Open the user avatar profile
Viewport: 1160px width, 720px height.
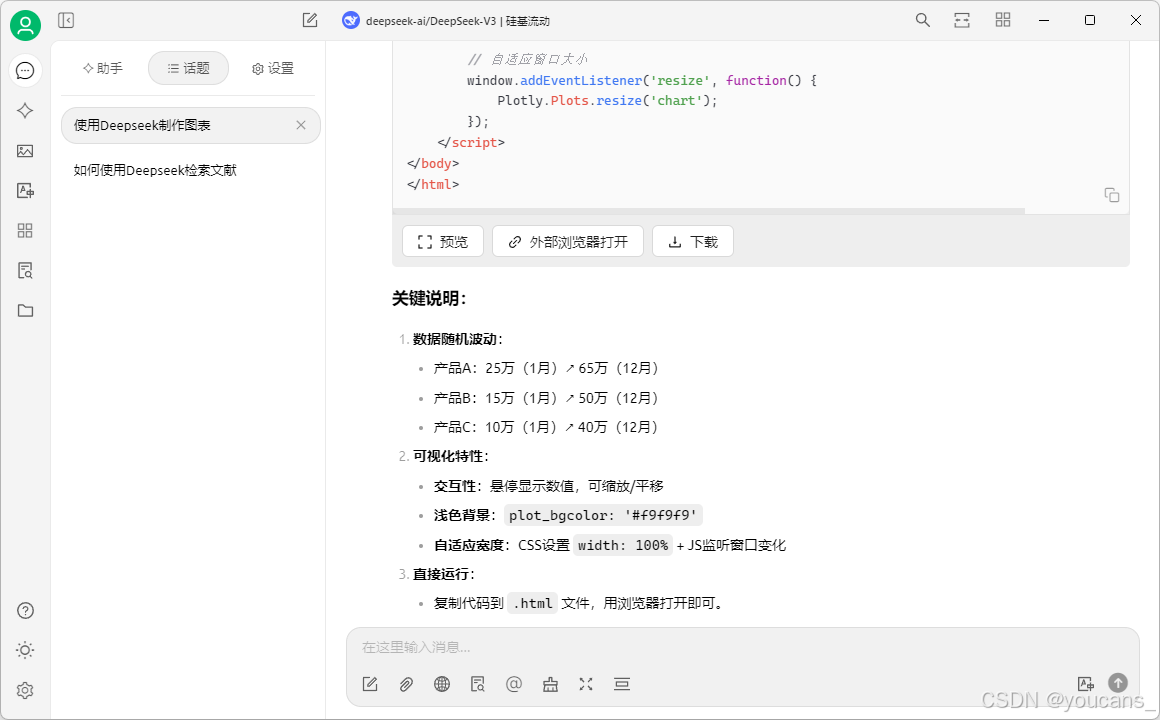pyautogui.click(x=25, y=26)
